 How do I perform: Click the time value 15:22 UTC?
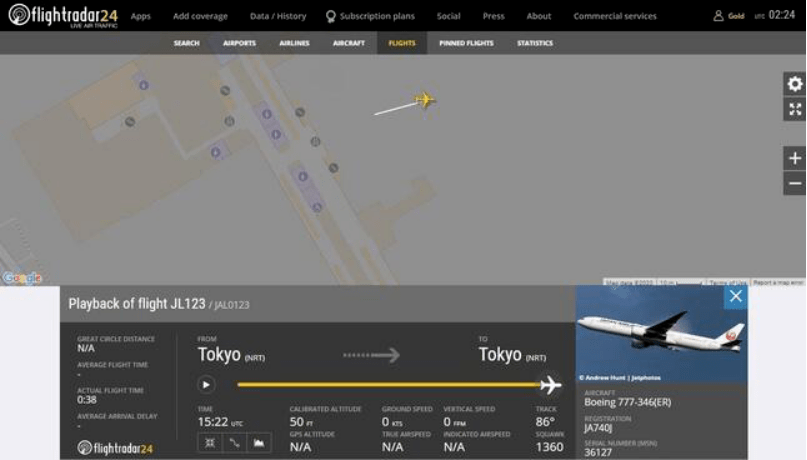coord(220,422)
